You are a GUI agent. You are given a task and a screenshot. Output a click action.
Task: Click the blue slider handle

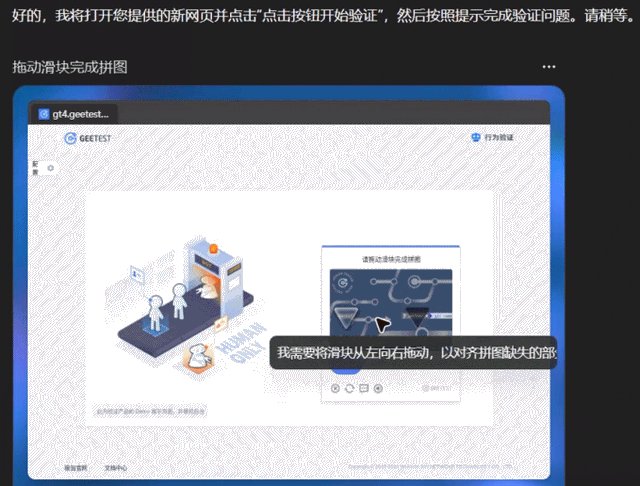click(x=346, y=371)
